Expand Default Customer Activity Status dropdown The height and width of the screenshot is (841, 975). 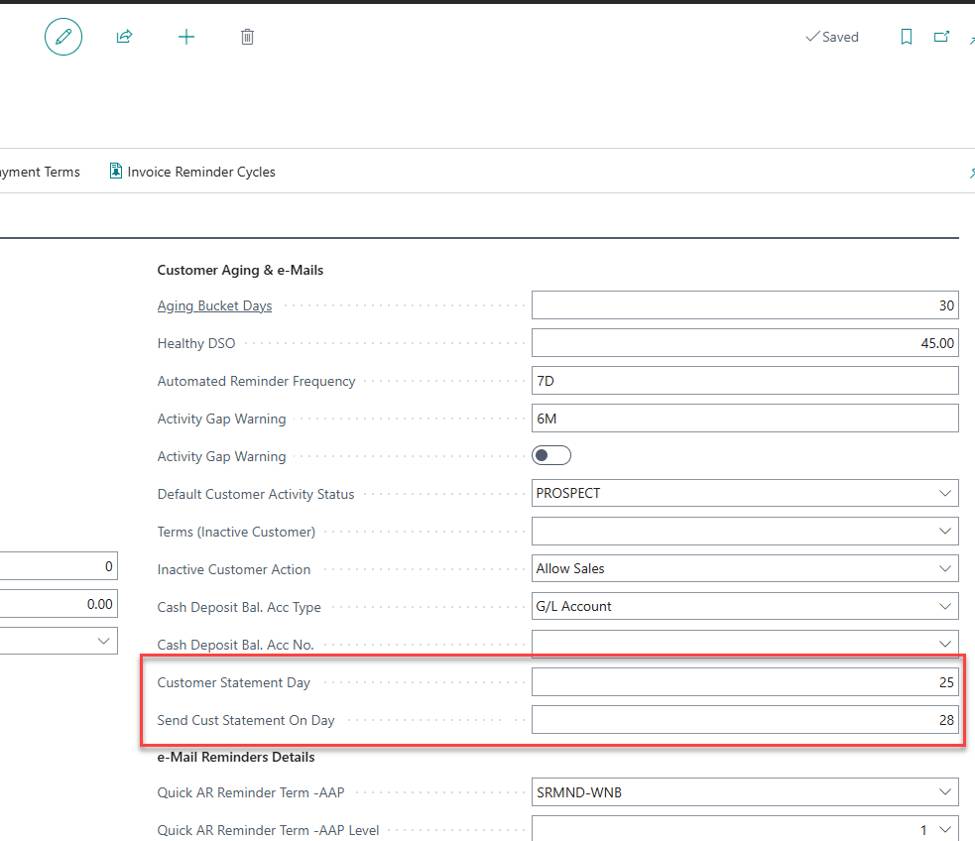click(945, 493)
